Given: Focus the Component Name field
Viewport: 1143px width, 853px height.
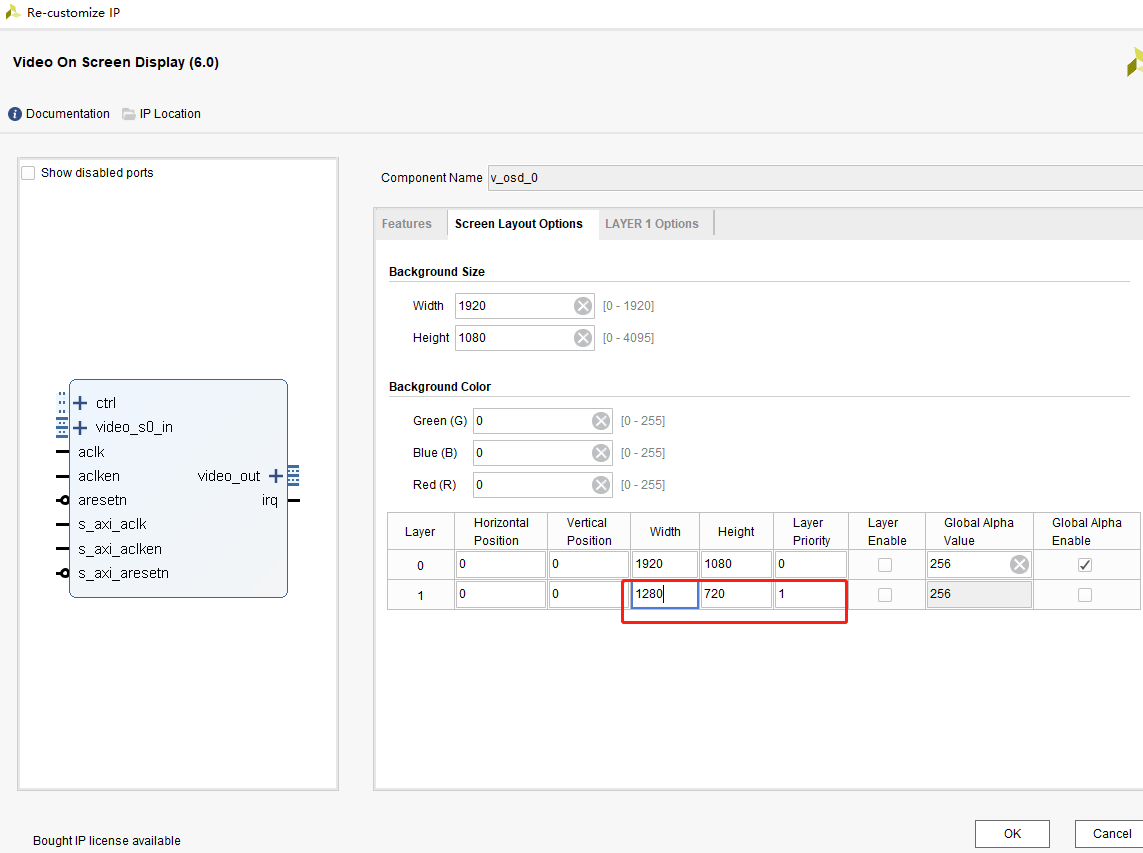Looking at the screenshot, I should pyautogui.click(x=815, y=178).
